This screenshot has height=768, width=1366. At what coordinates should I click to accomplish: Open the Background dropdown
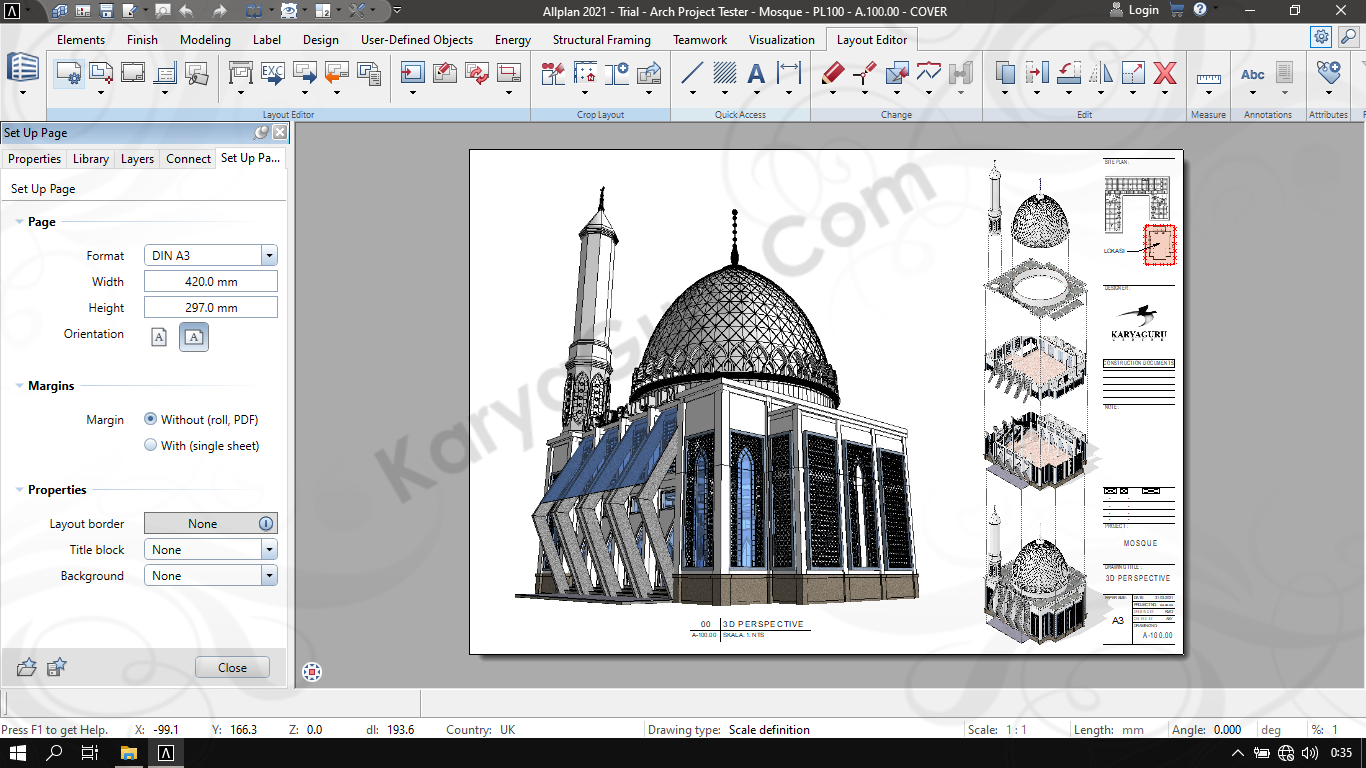(x=268, y=576)
